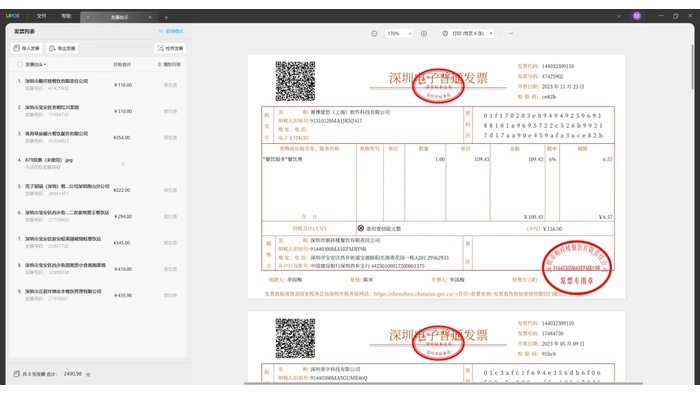This screenshot has height=395, width=700.
Task: Expand the title bar chevron dropdown
Action: click(x=619, y=16)
